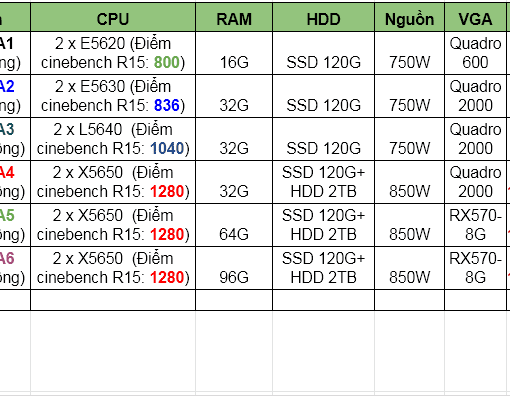The image size is (510, 396).
Task: Click the VGA header cell
Action: coord(475,17)
